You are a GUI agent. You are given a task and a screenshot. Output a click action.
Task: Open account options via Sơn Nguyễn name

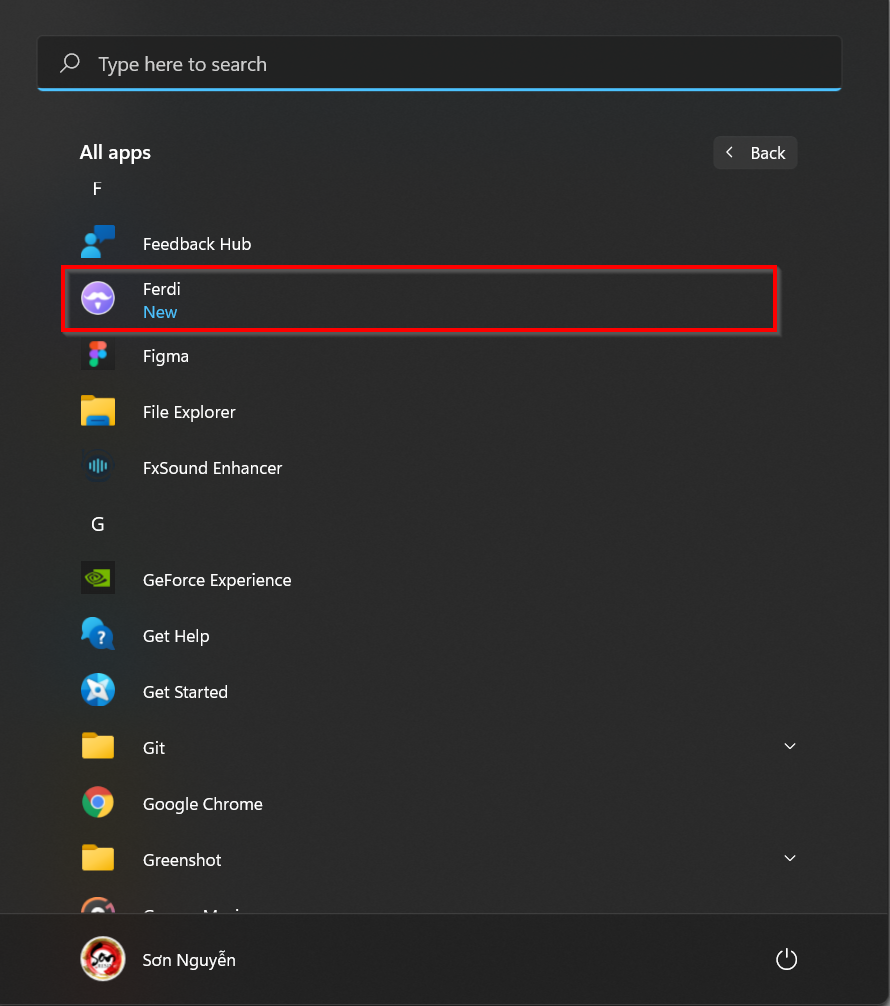[189, 960]
